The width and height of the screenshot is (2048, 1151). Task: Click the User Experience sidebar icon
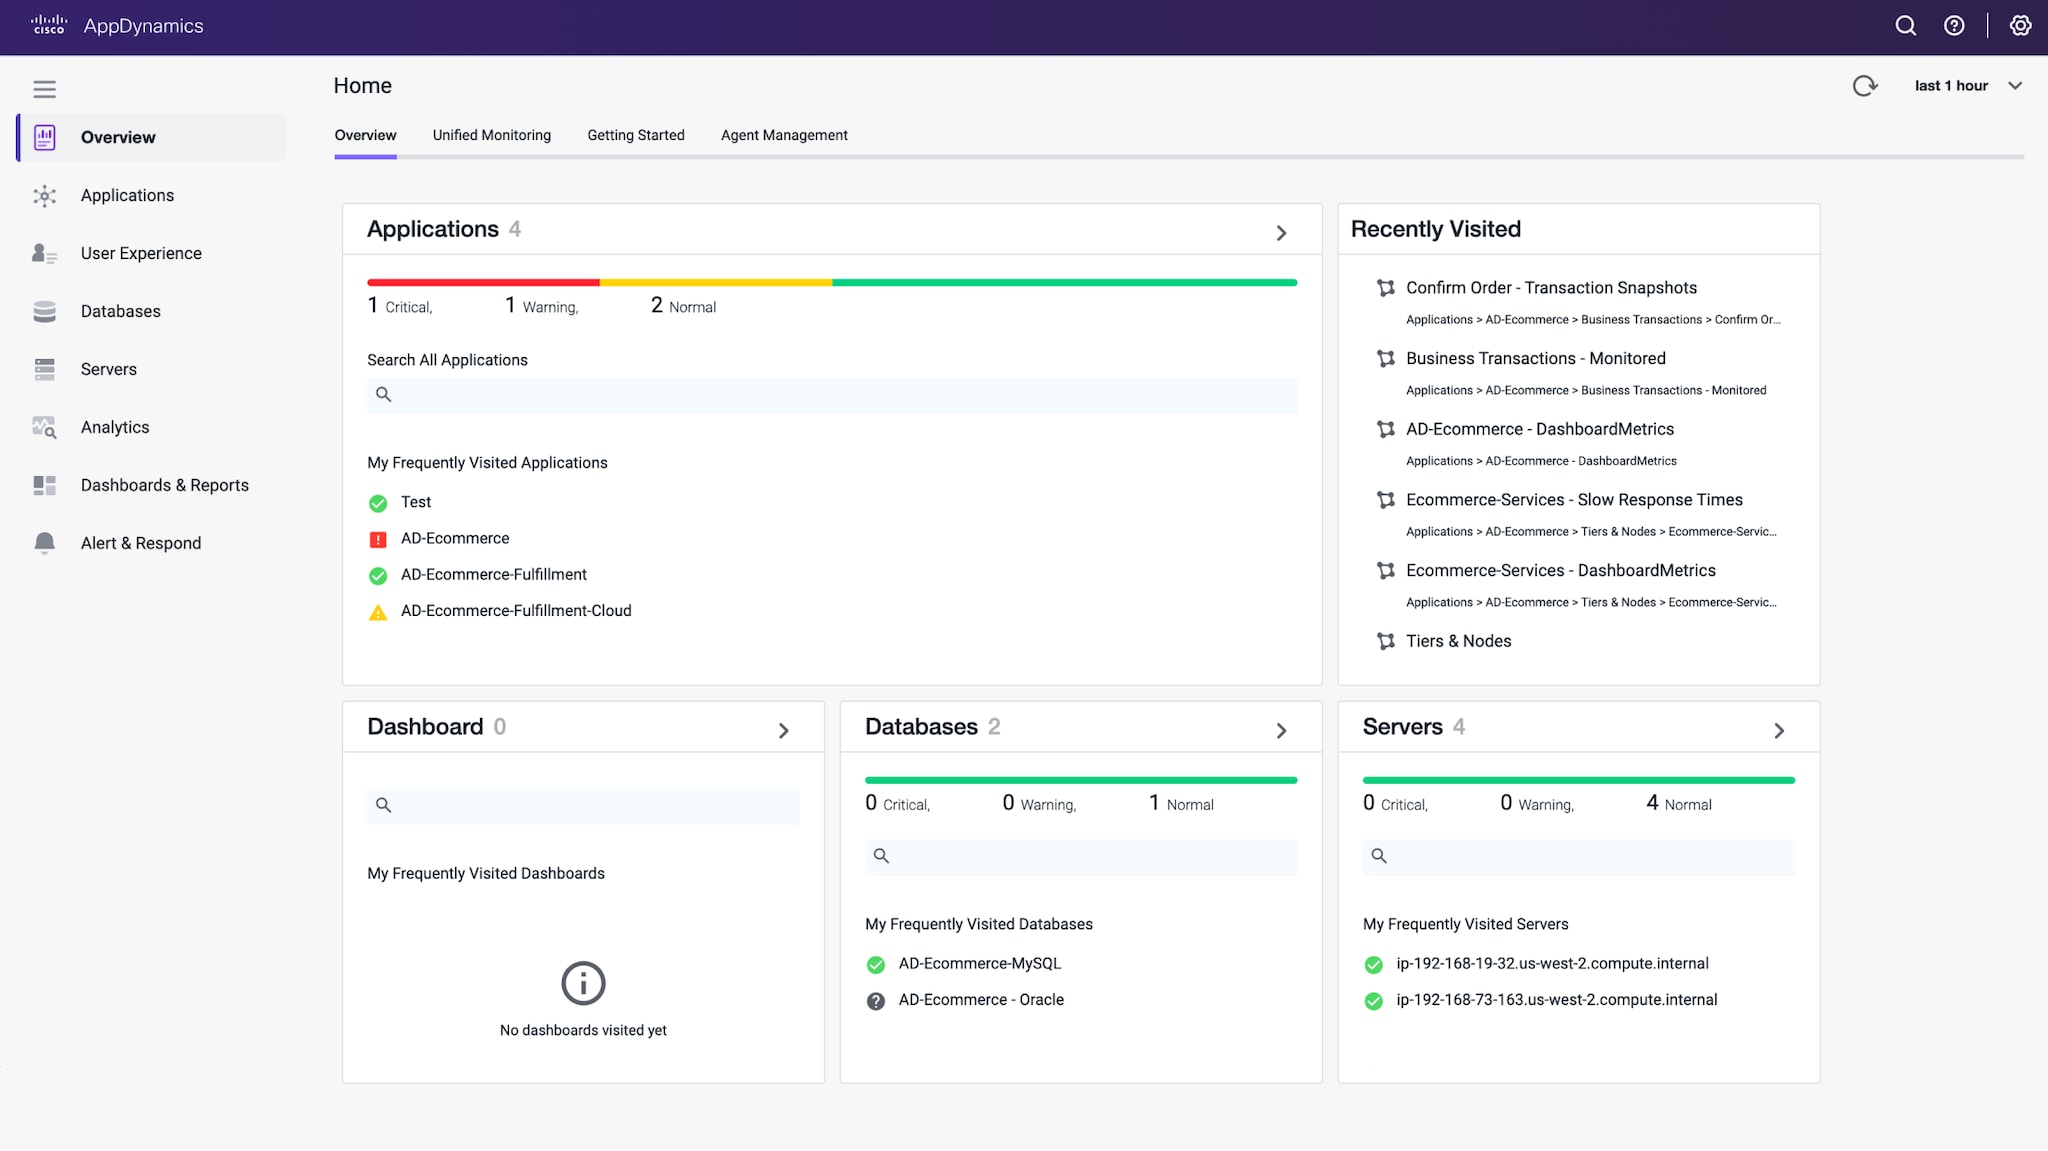tap(45, 253)
